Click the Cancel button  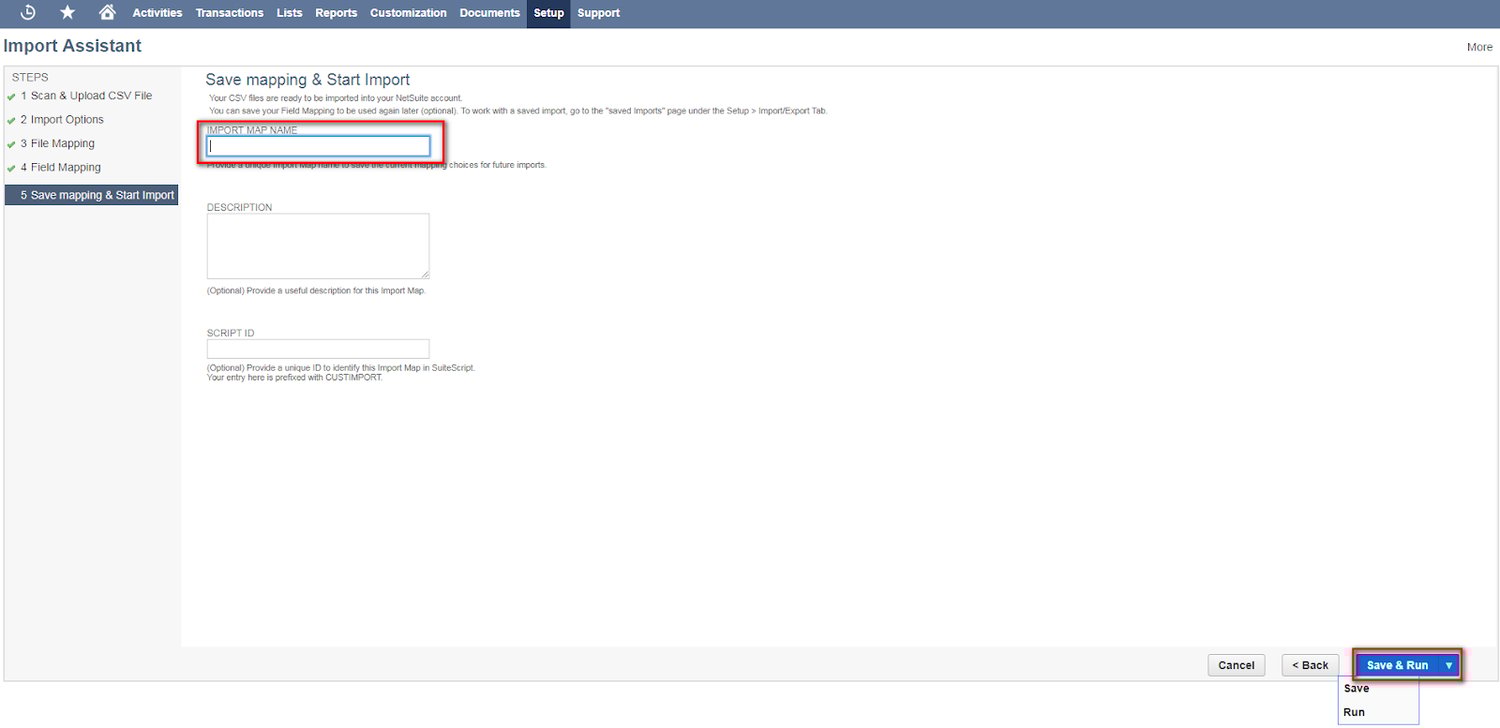tap(1236, 664)
